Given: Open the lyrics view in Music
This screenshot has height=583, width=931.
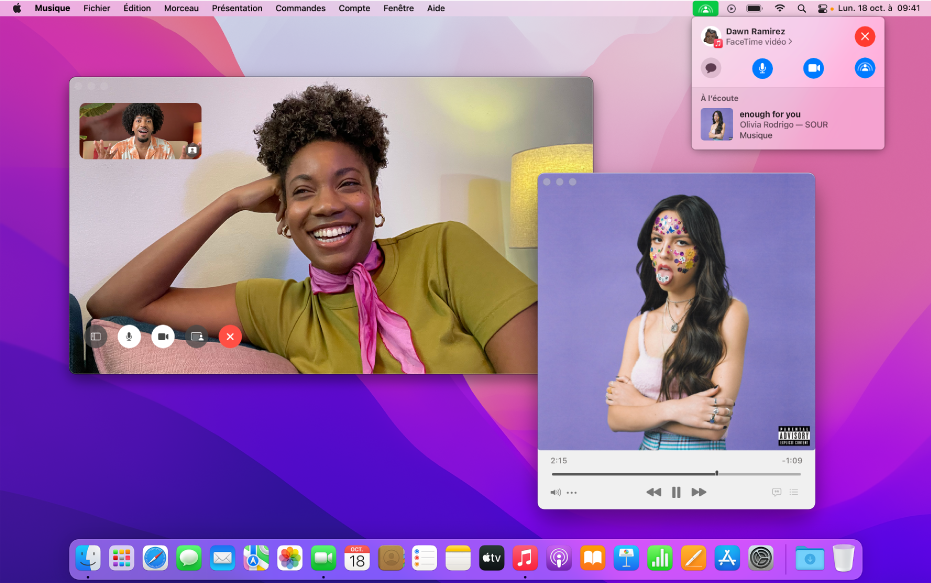Looking at the screenshot, I should tap(776, 491).
